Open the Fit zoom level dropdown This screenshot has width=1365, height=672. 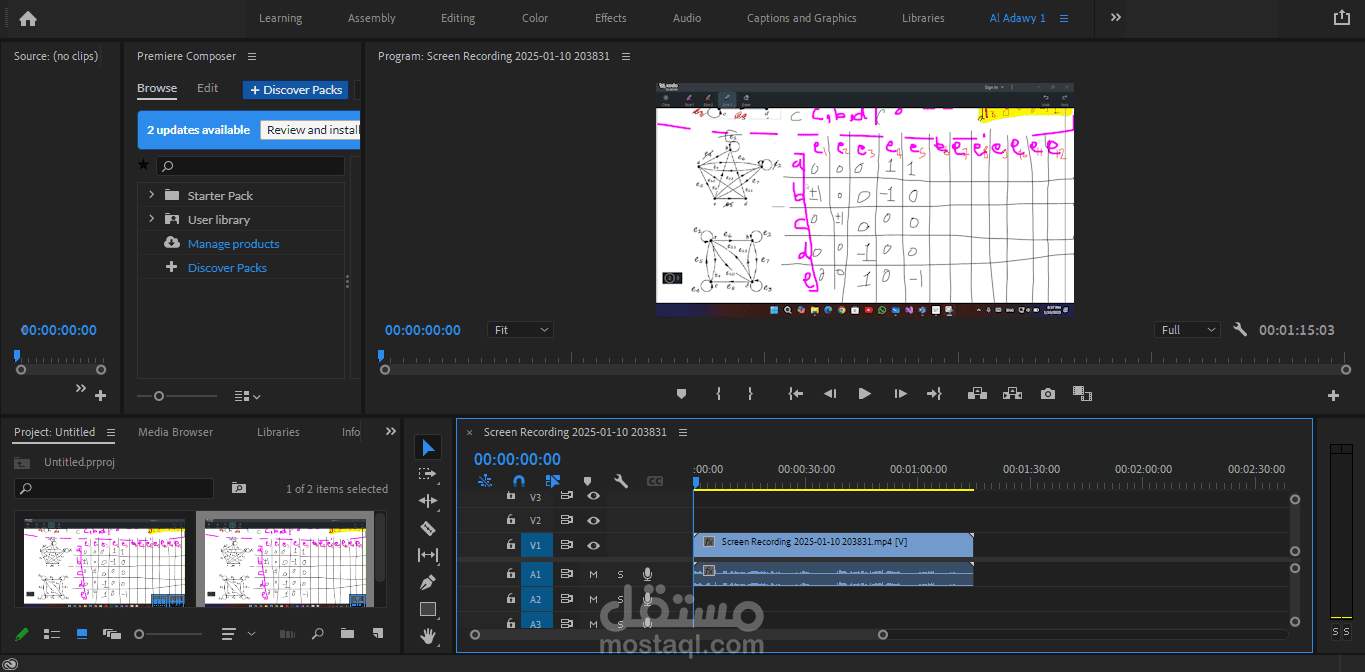click(520, 329)
